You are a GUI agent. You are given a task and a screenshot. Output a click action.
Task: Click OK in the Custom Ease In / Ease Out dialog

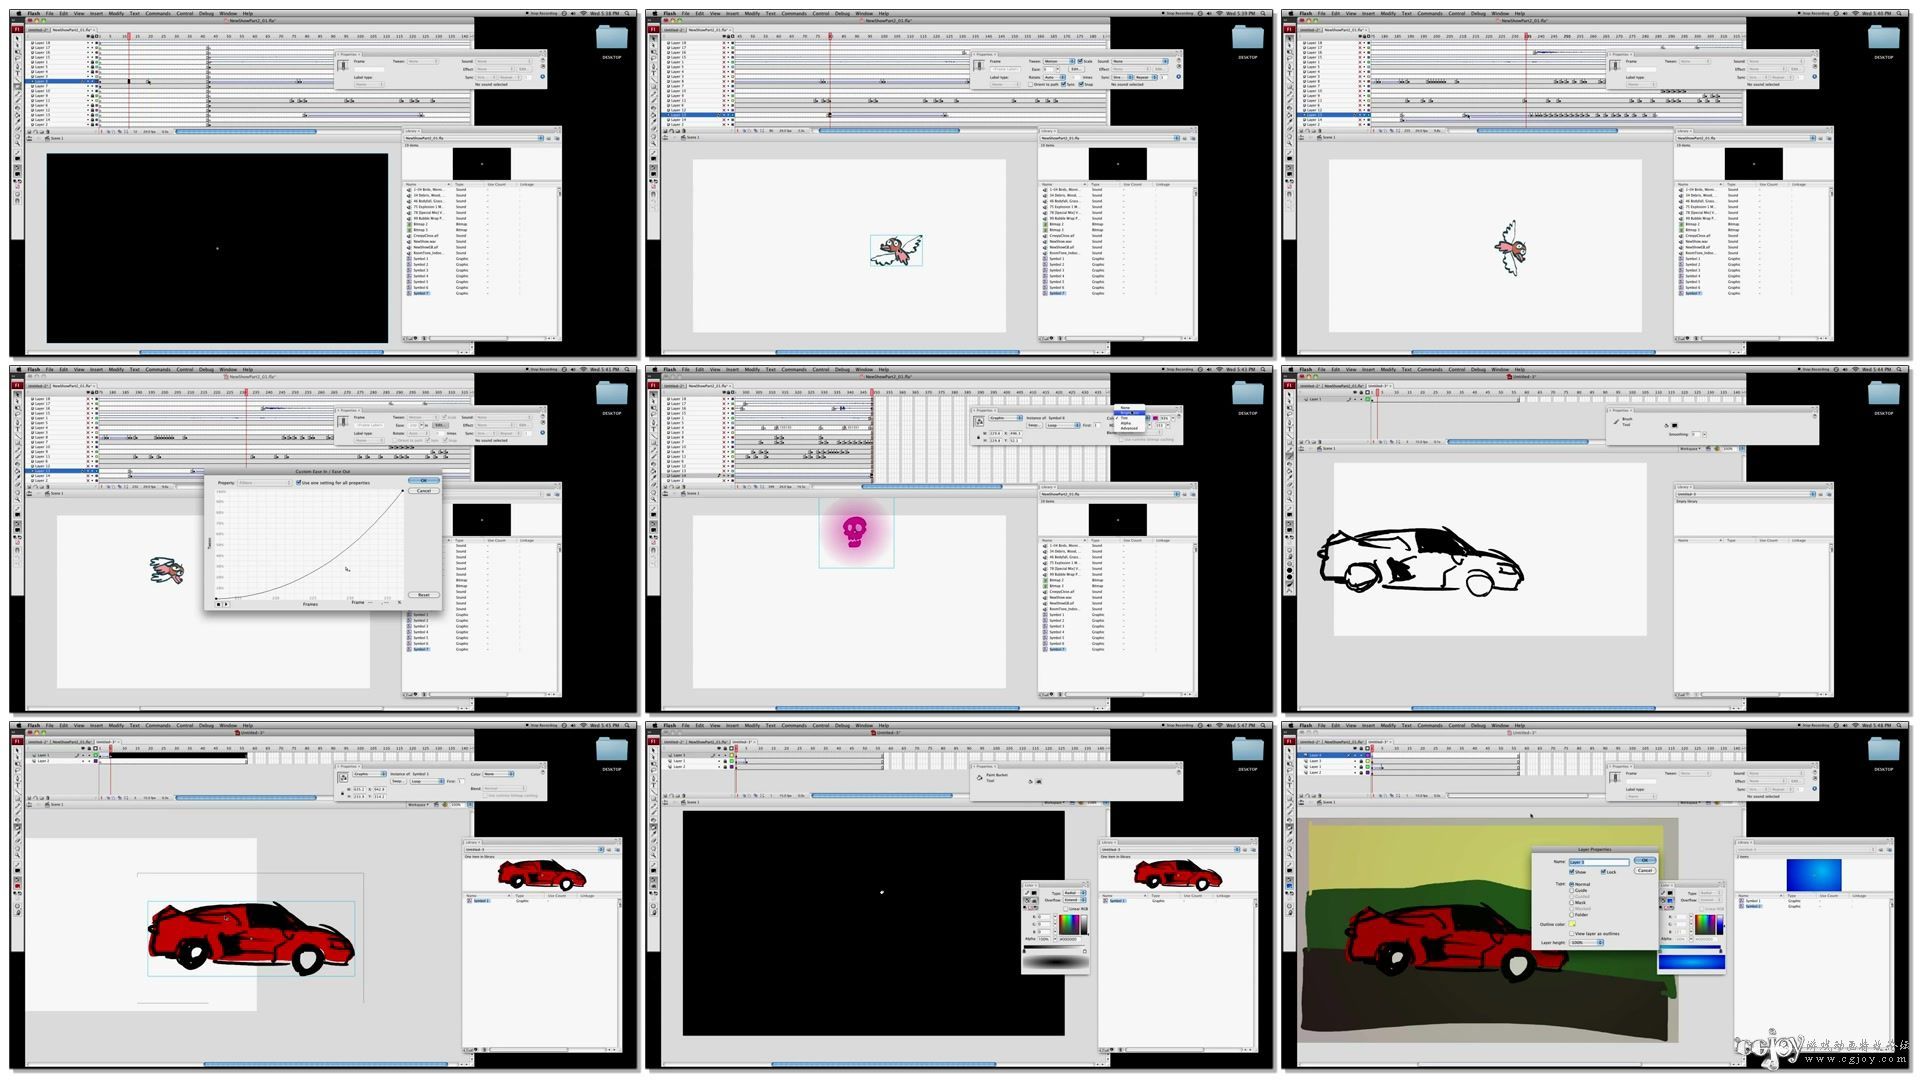click(424, 480)
